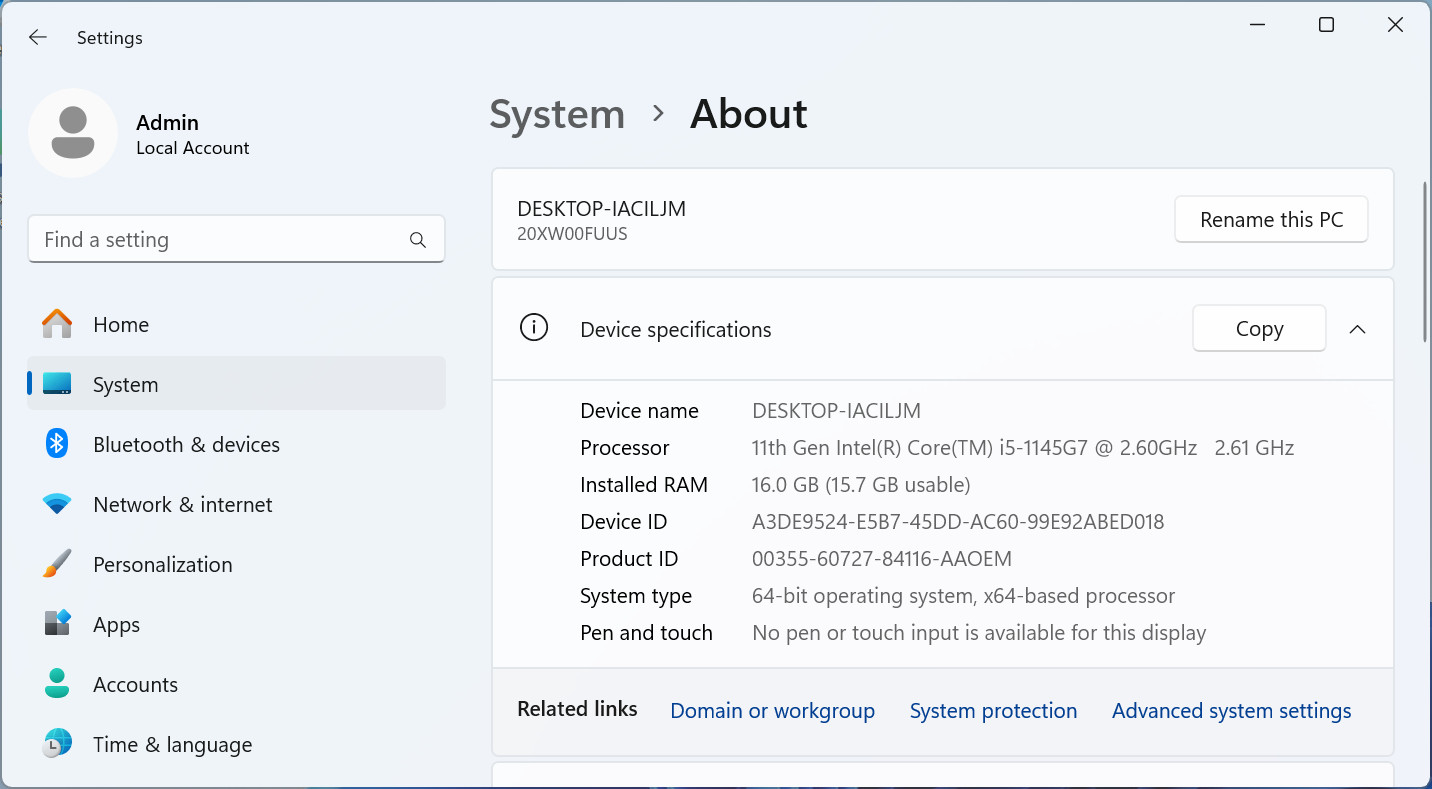
Task: Click the Time & language globe icon
Action: [x=57, y=744]
